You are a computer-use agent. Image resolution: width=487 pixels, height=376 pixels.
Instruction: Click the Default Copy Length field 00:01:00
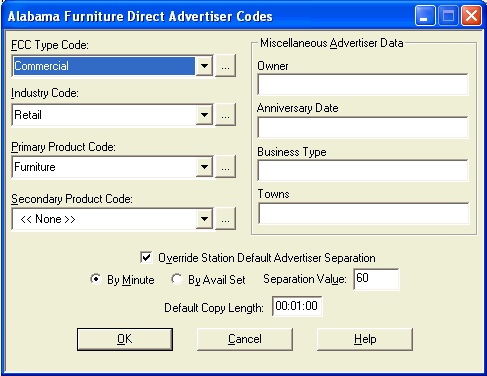297,306
